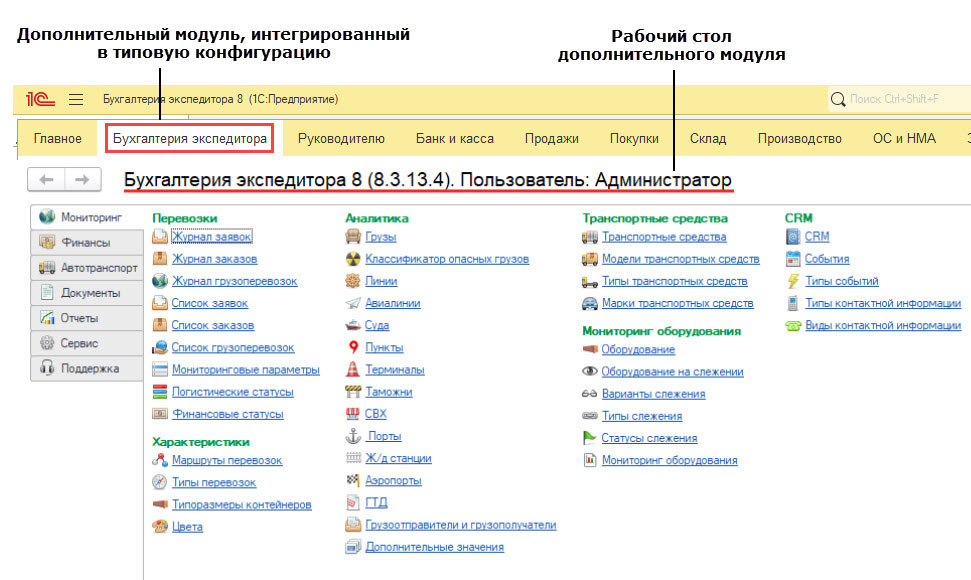Open the Типы контактной информации link
971x580 pixels.
883,303
